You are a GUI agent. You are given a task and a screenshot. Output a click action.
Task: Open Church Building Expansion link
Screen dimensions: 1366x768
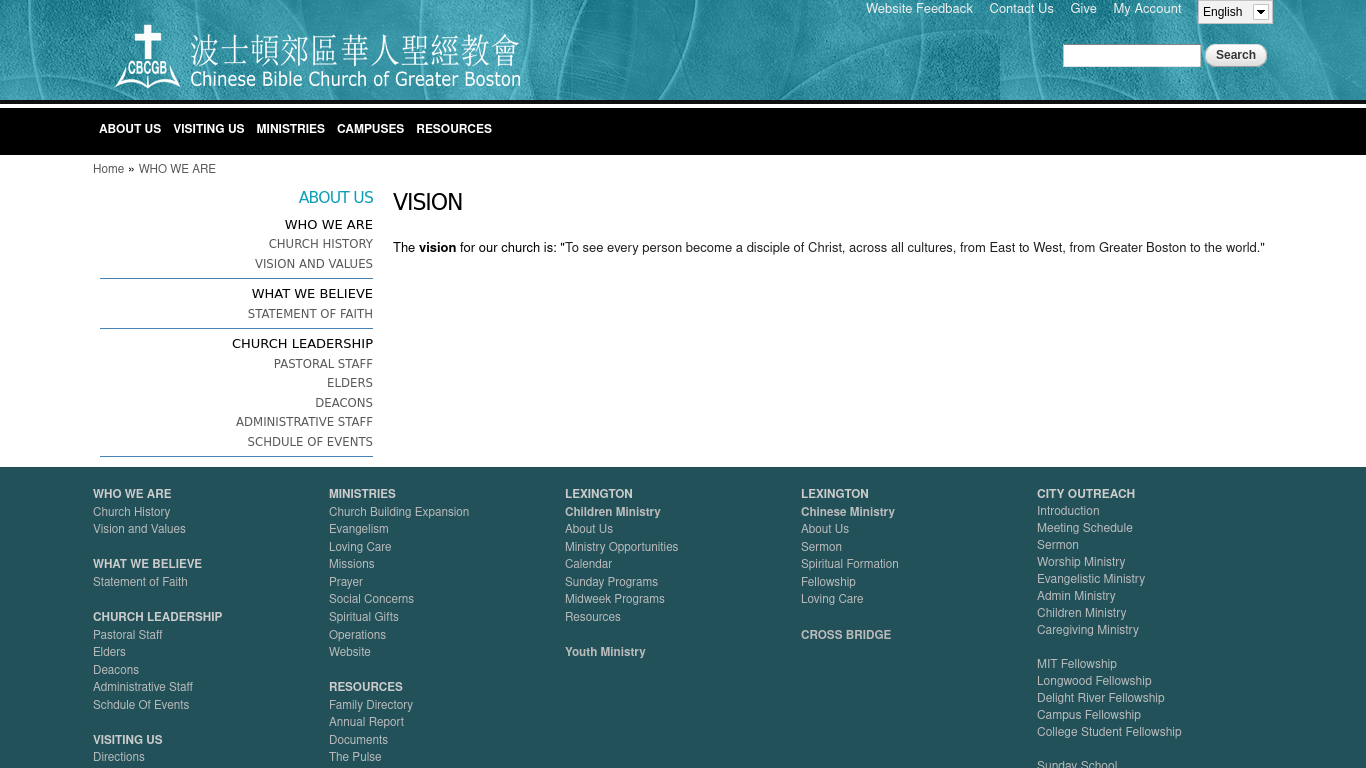399,512
